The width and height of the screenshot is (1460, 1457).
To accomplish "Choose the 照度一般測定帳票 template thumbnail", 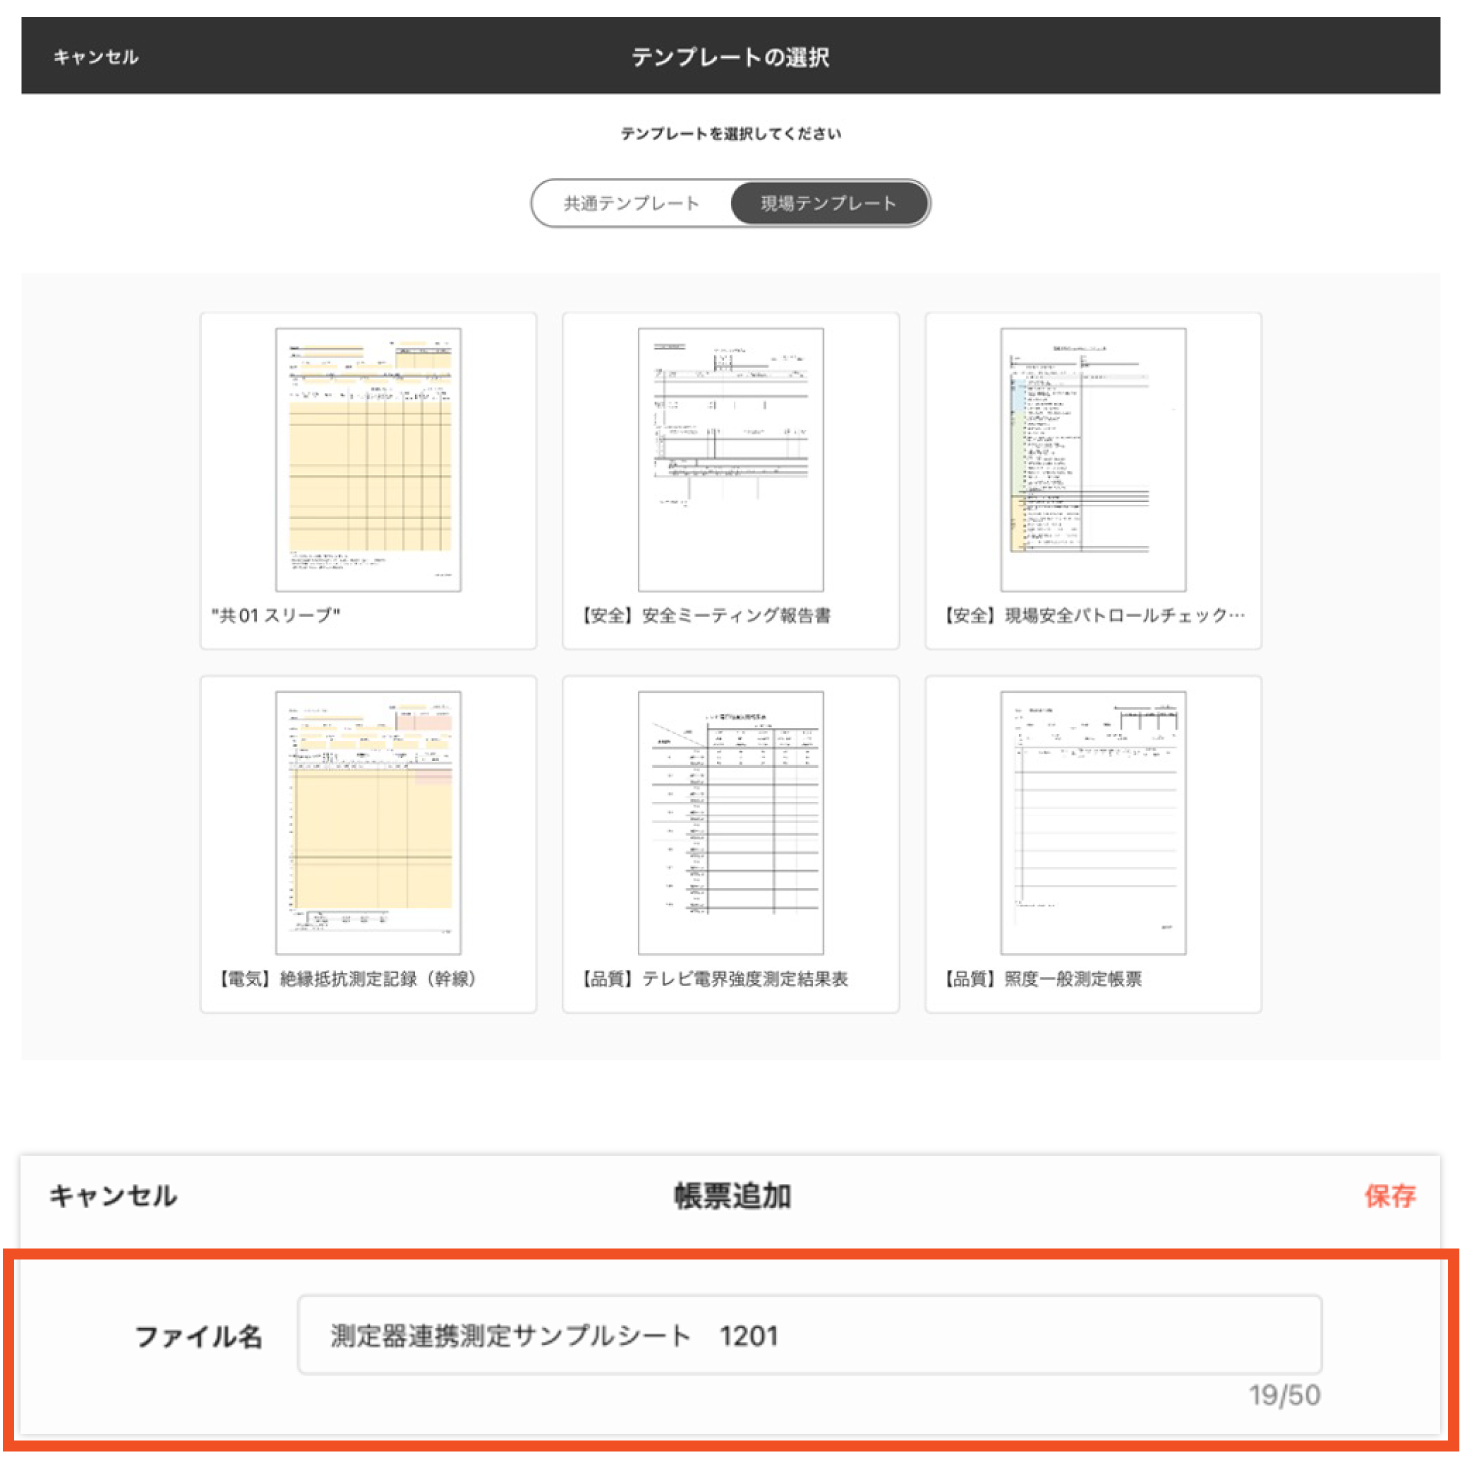I will click(1093, 822).
